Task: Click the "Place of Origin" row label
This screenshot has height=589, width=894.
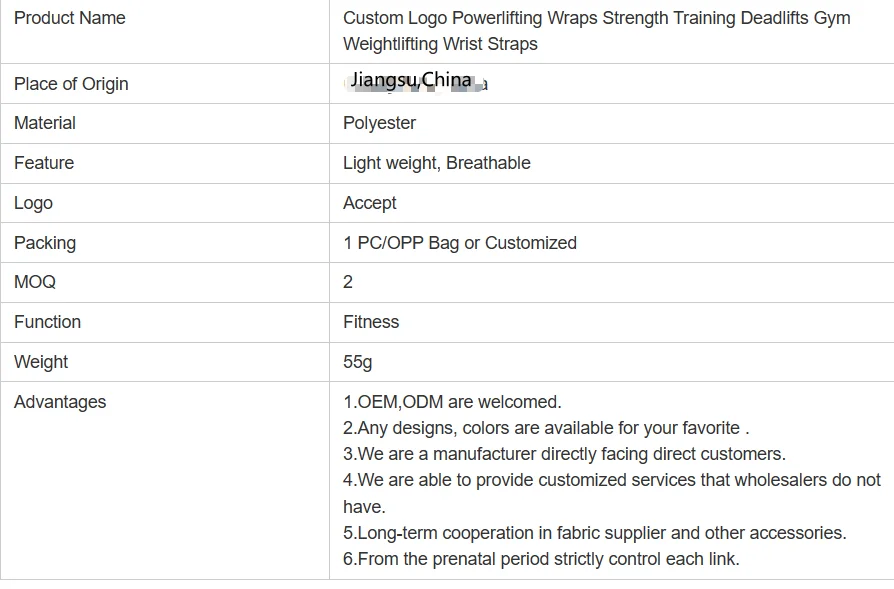Action: coord(71,84)
